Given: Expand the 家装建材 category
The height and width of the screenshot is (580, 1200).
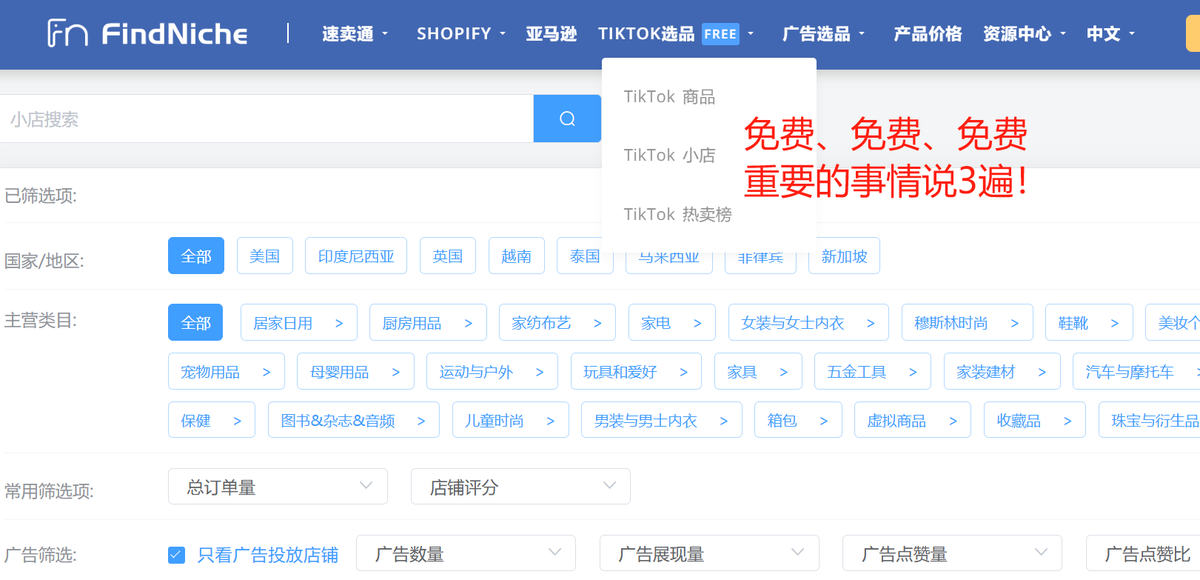Looking at the screenshot, I should pos(1002,372).
